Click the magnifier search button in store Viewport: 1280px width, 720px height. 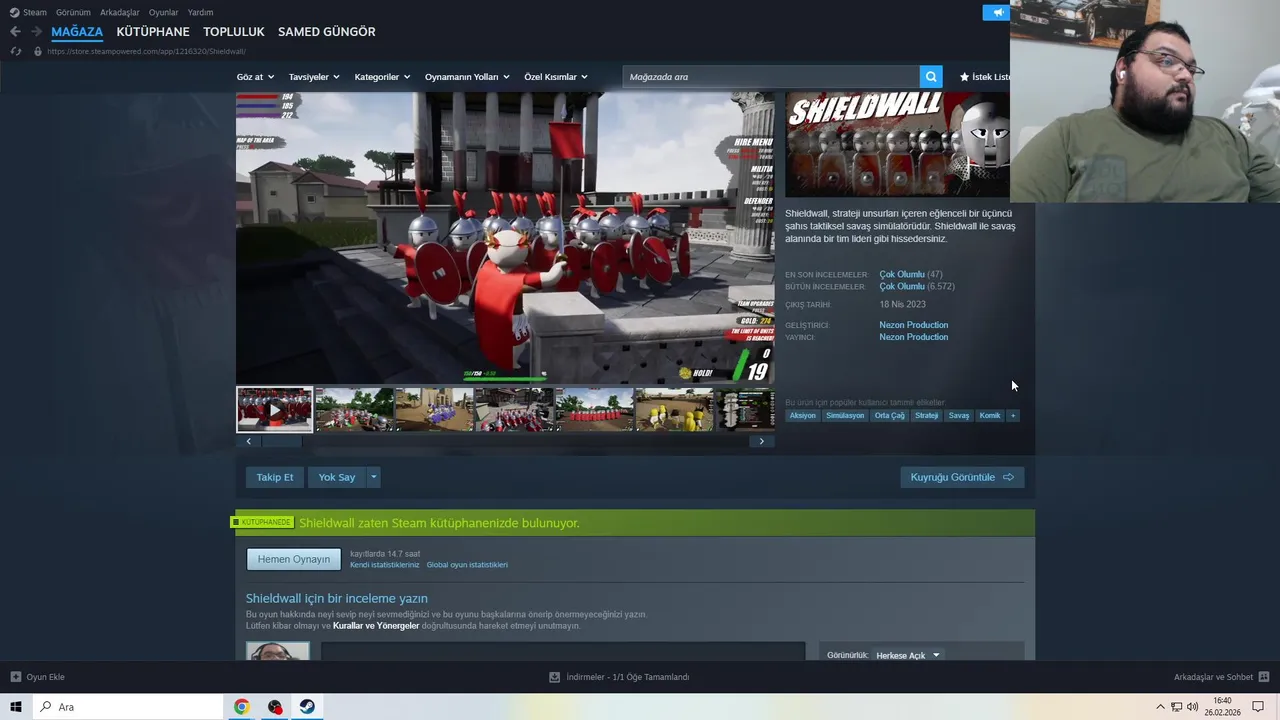[x=931, y=77]
